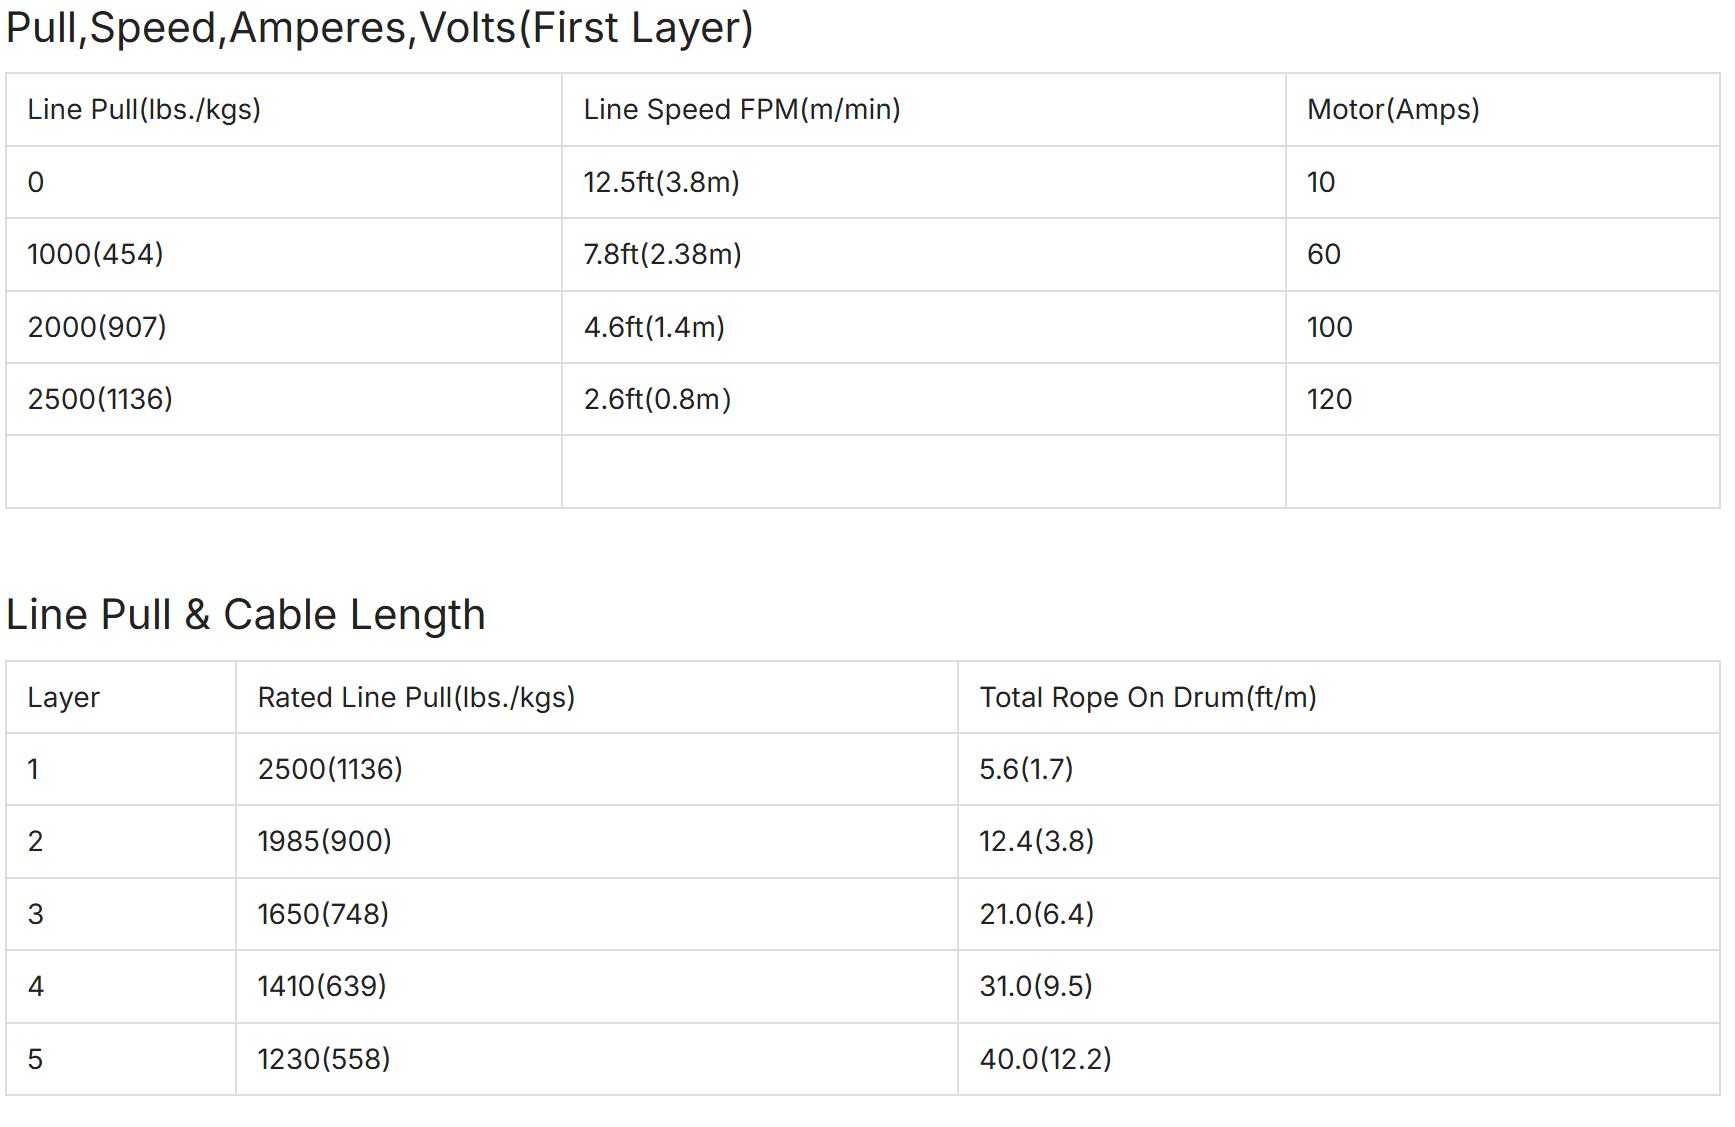Click the motor amps cell showing 100
This screenshot has height=1127, width=1735.
(1329, 327)
